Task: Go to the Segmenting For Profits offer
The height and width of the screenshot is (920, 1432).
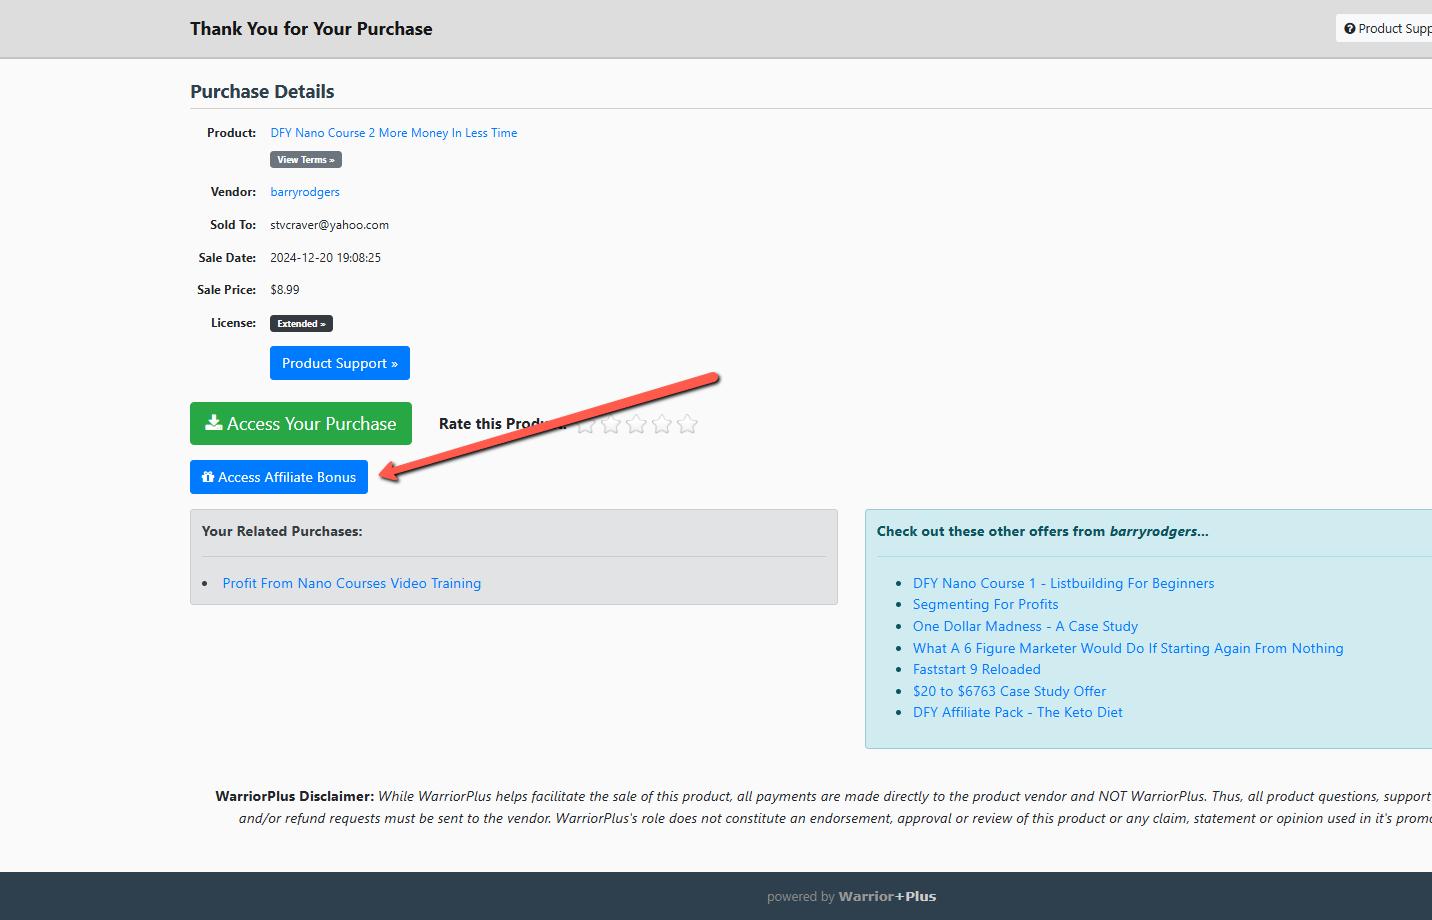Action: pos(985,605)
